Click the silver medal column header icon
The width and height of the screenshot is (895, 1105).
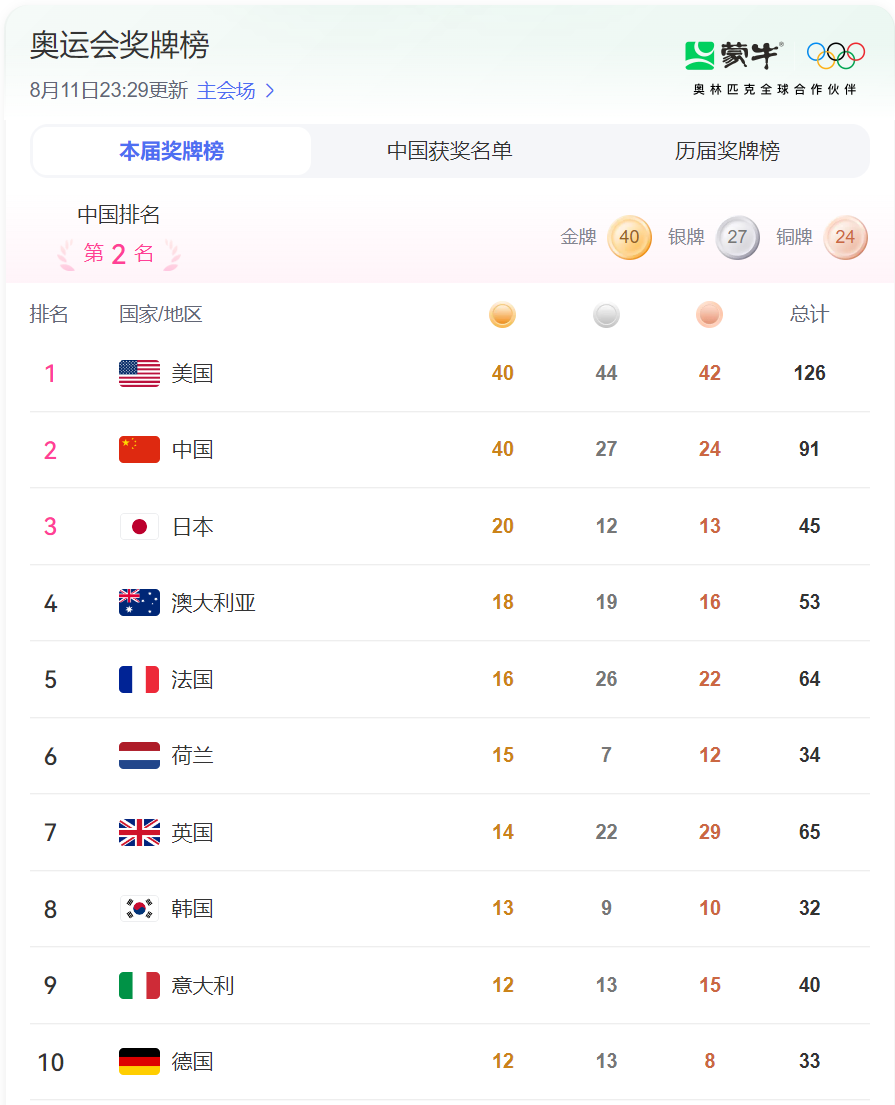point(606,315)
